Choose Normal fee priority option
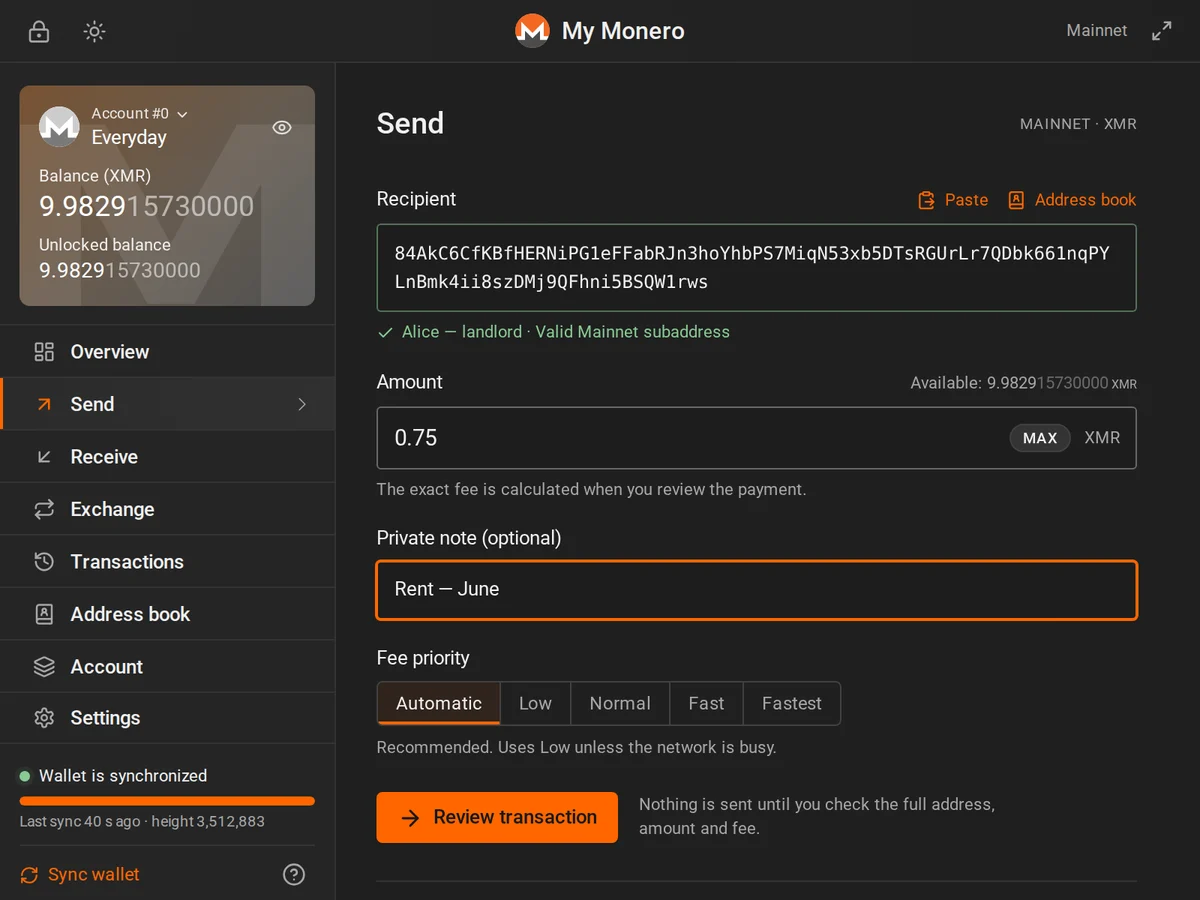 click(x=620, y=703)
